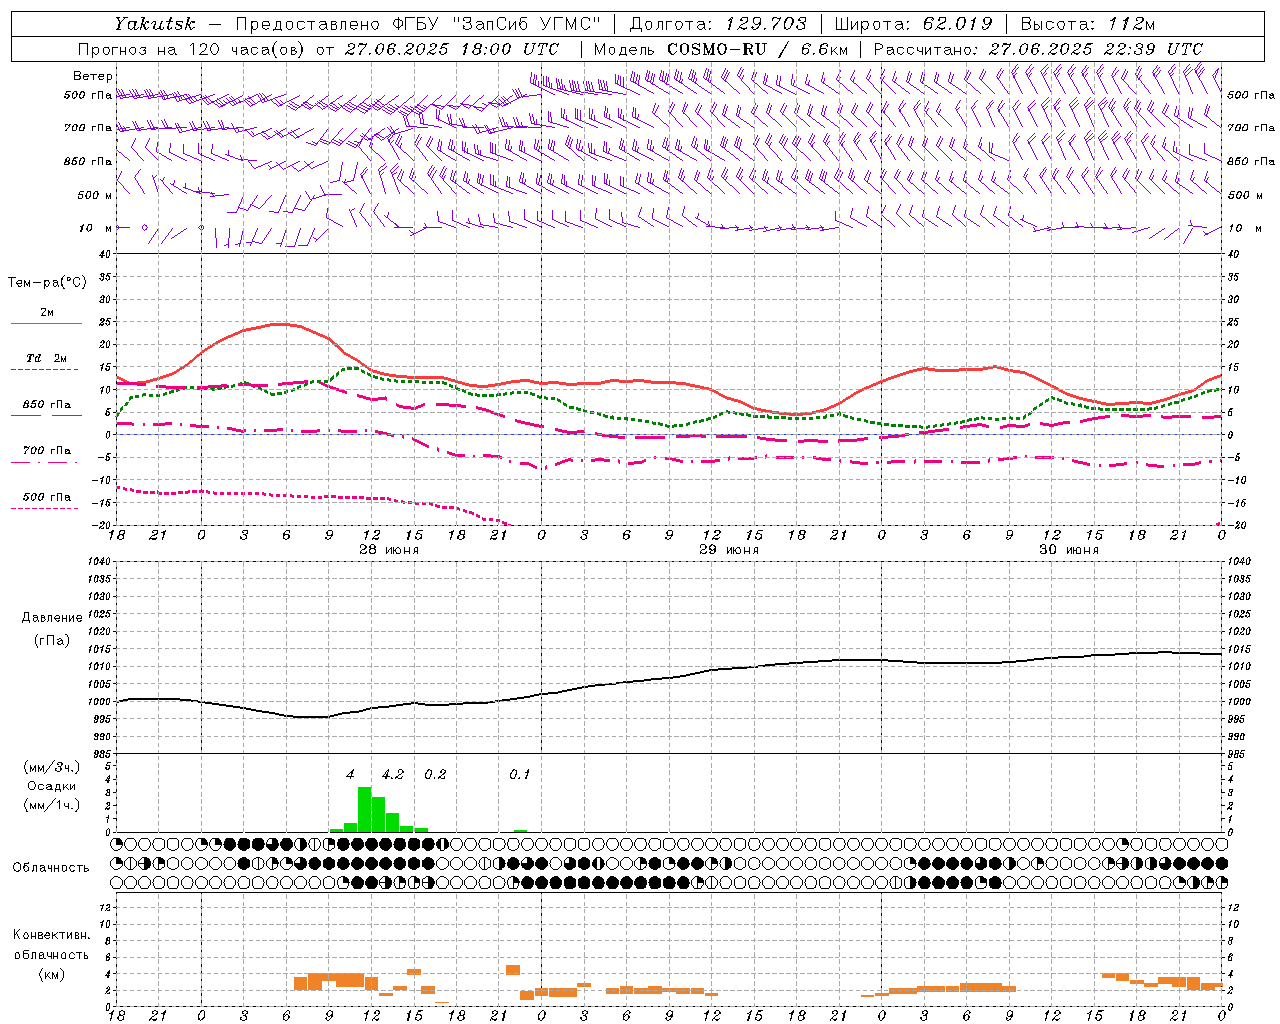Click the 'Осадки' precipitation label
Screen dimensions: 1280x1024
51,786
